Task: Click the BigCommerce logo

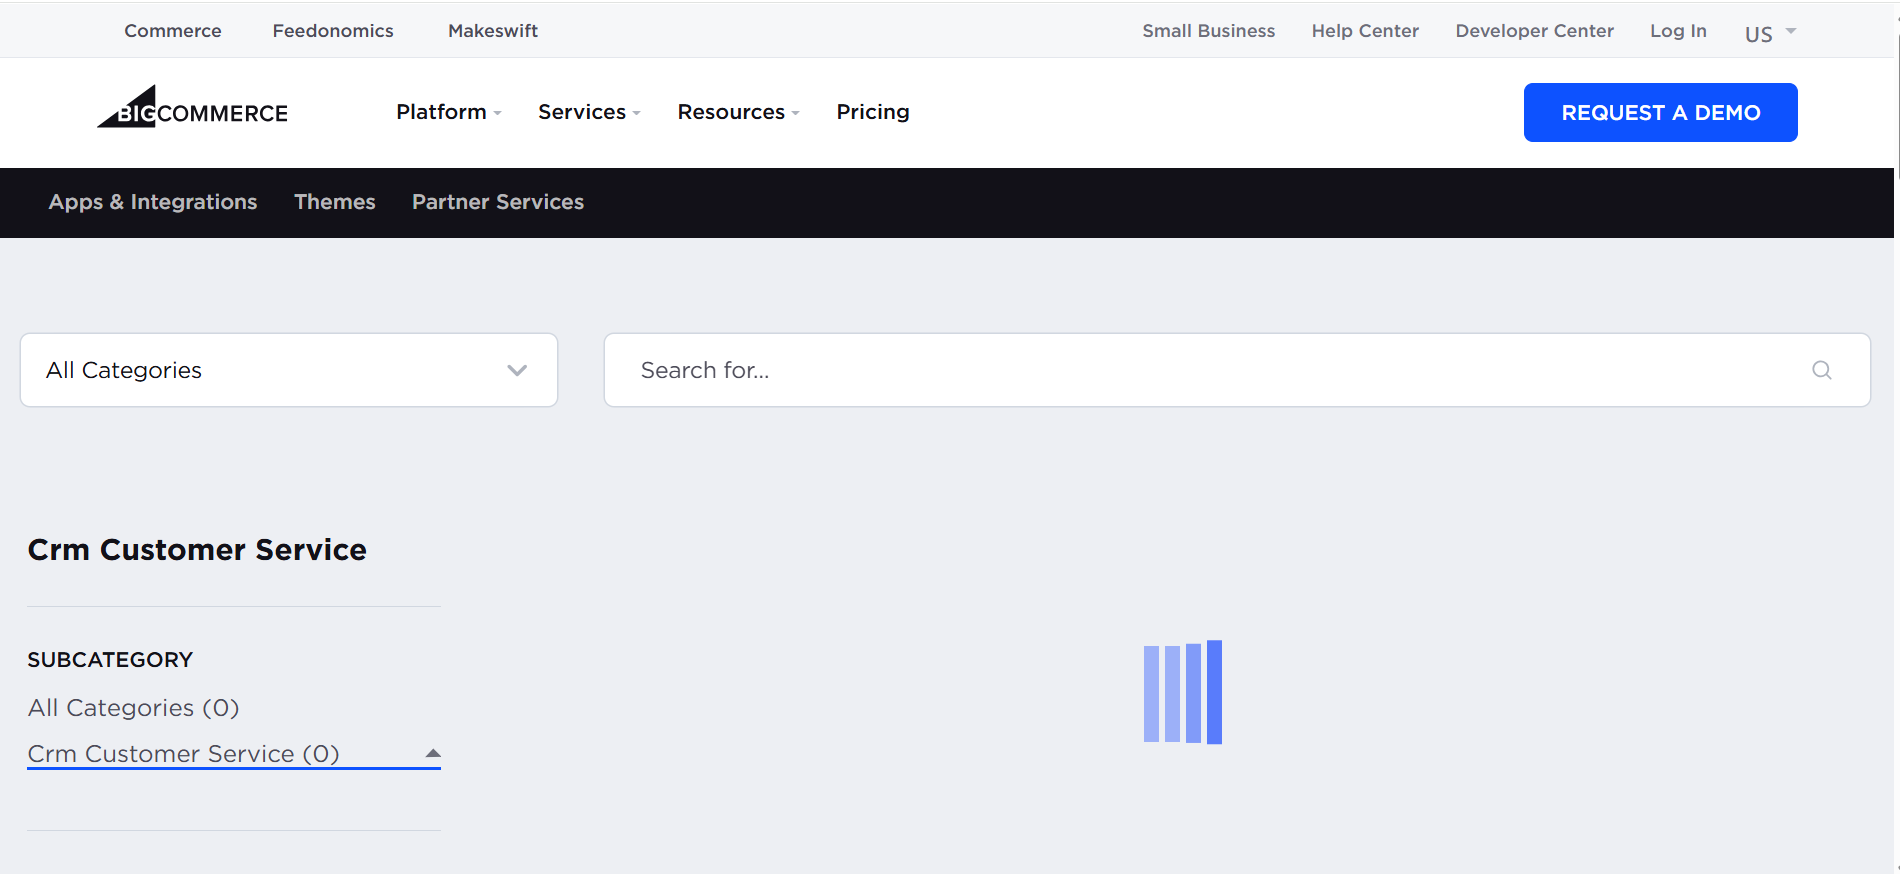Action: (192, 107)
